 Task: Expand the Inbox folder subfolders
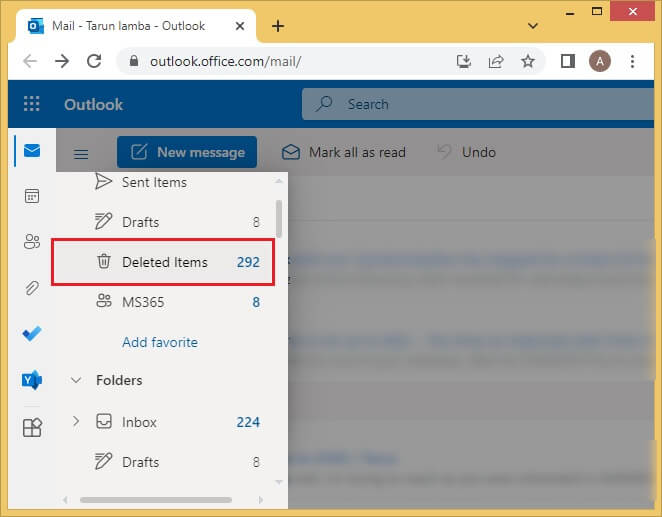[x=76, y=421]
